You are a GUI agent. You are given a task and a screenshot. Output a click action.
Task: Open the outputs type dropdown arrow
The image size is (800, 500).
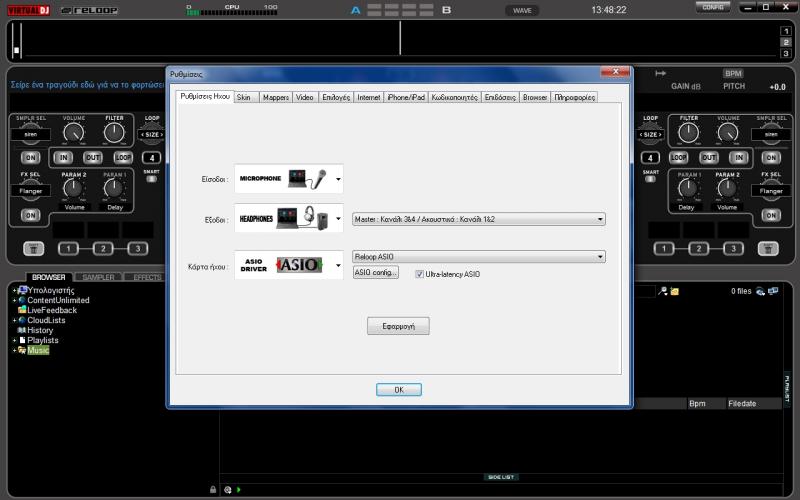[x=338, y=219]
